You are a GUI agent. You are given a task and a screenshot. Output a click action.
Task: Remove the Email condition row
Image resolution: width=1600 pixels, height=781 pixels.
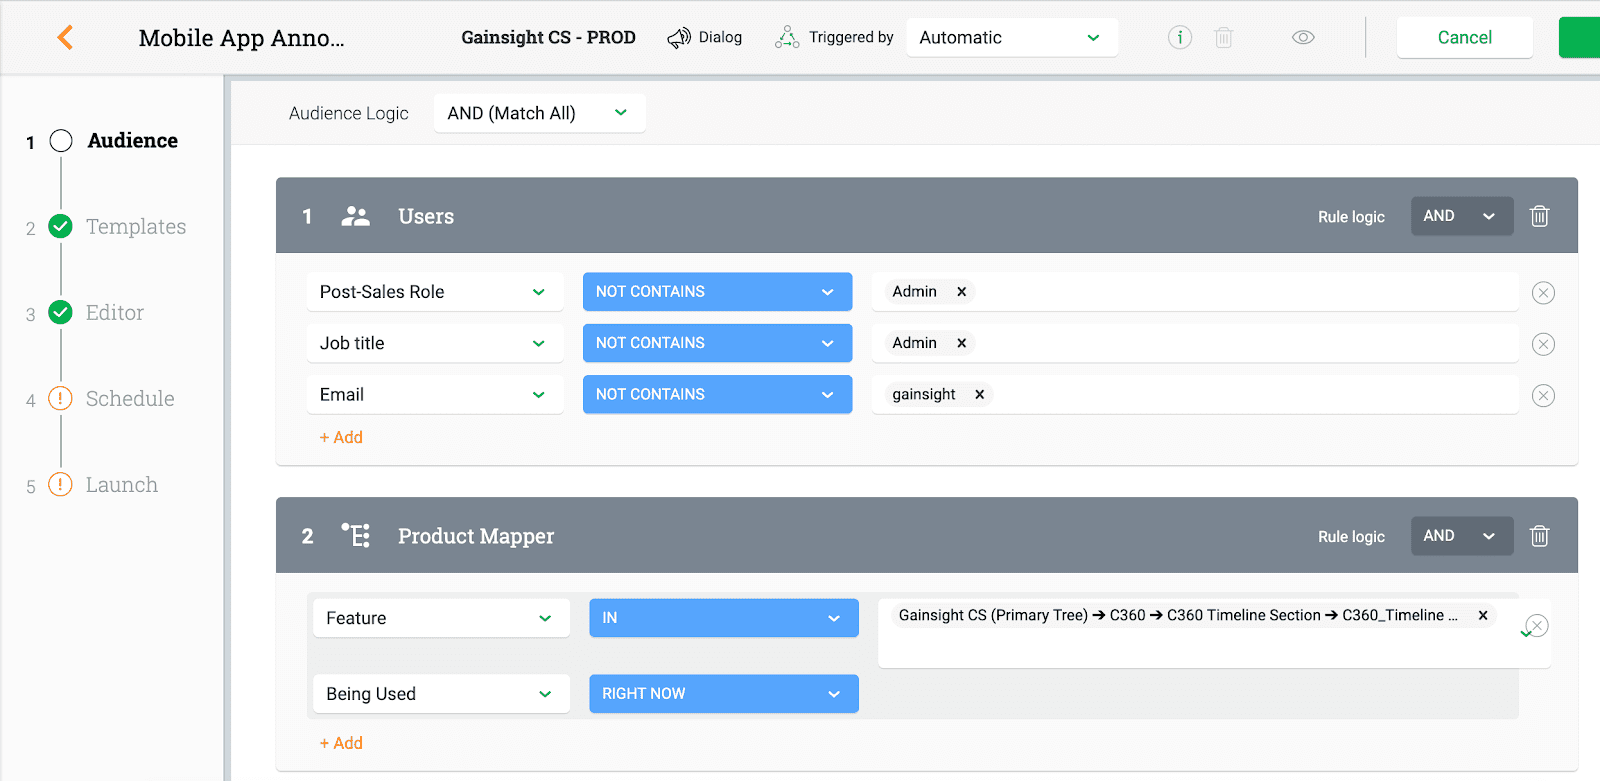[x=1543, y=396]
